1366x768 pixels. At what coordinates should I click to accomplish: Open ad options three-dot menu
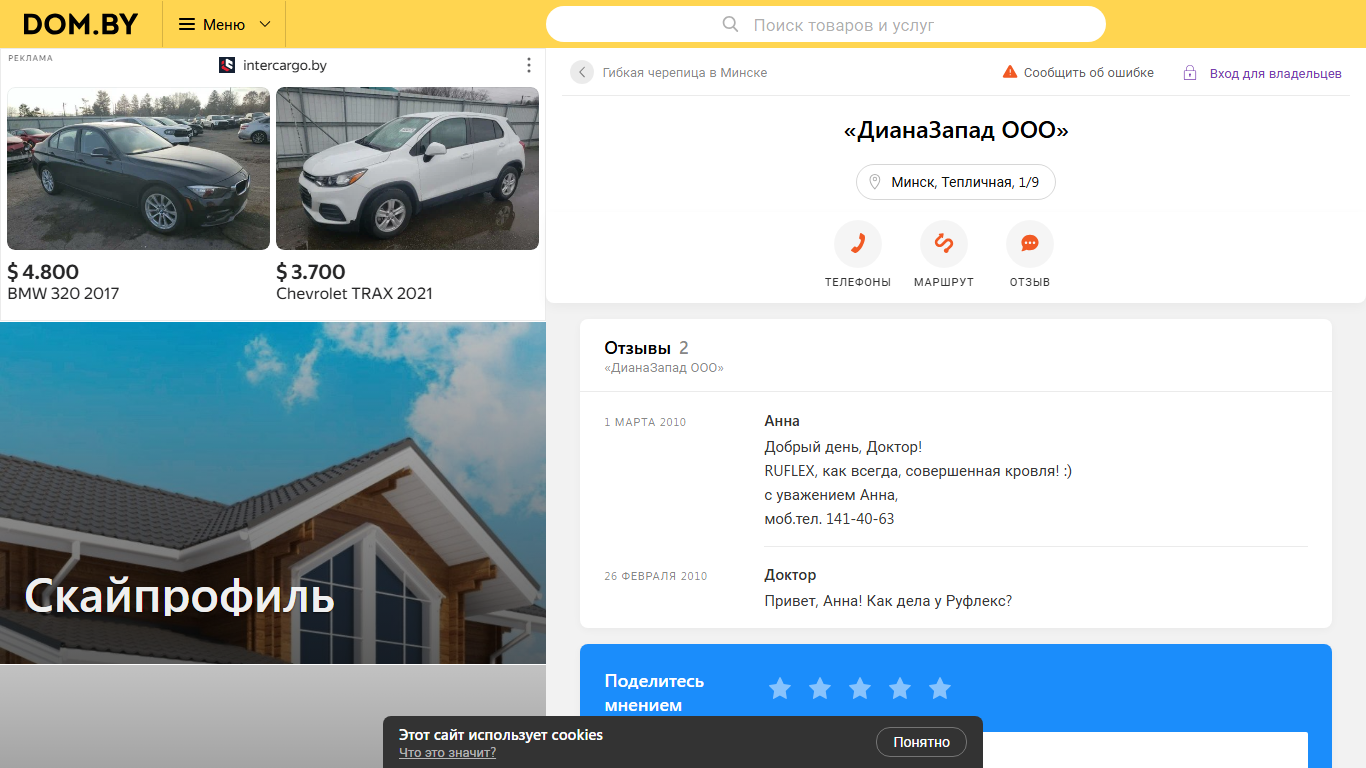529,65
